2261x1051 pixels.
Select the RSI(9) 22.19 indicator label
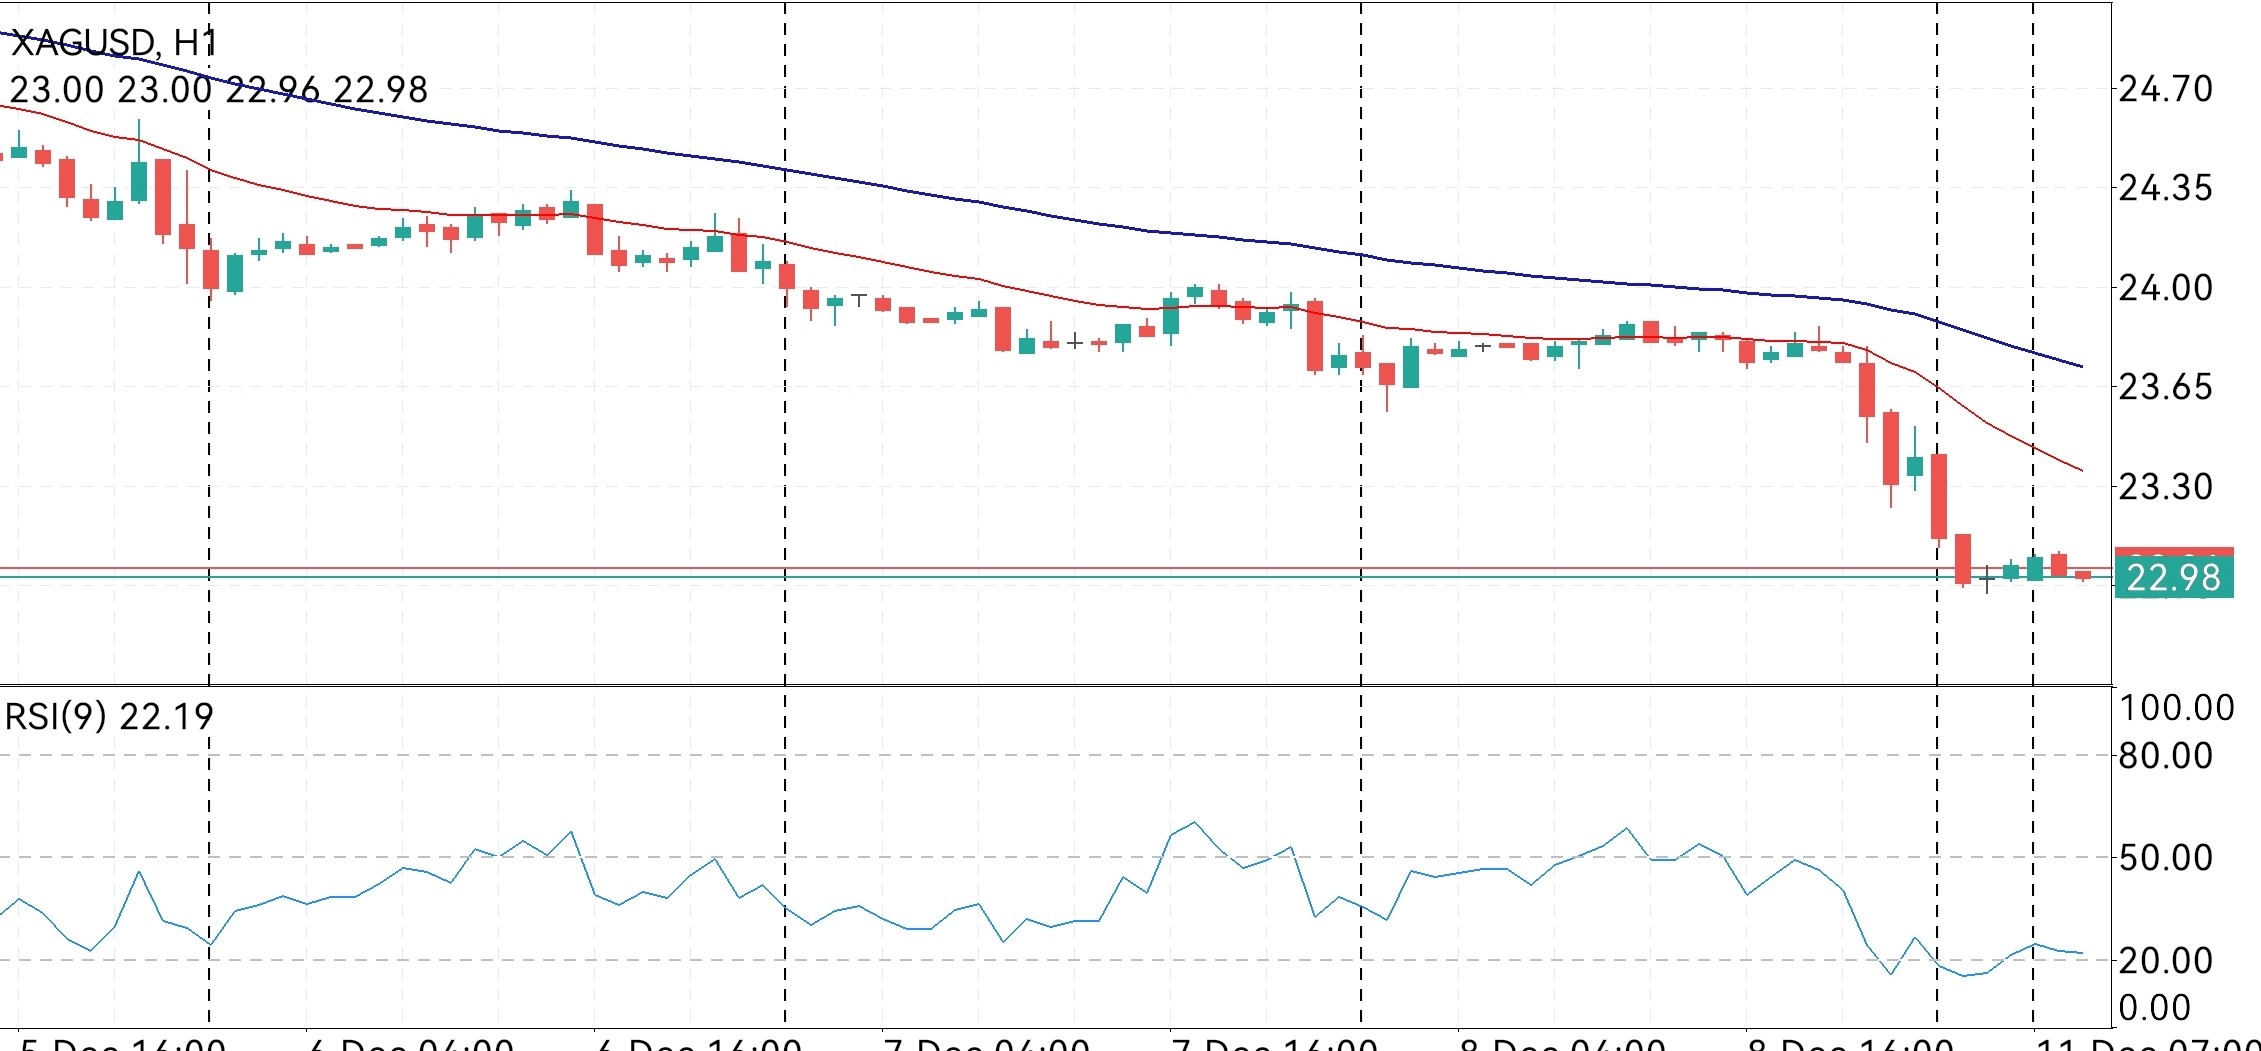[x=109, y=716]
